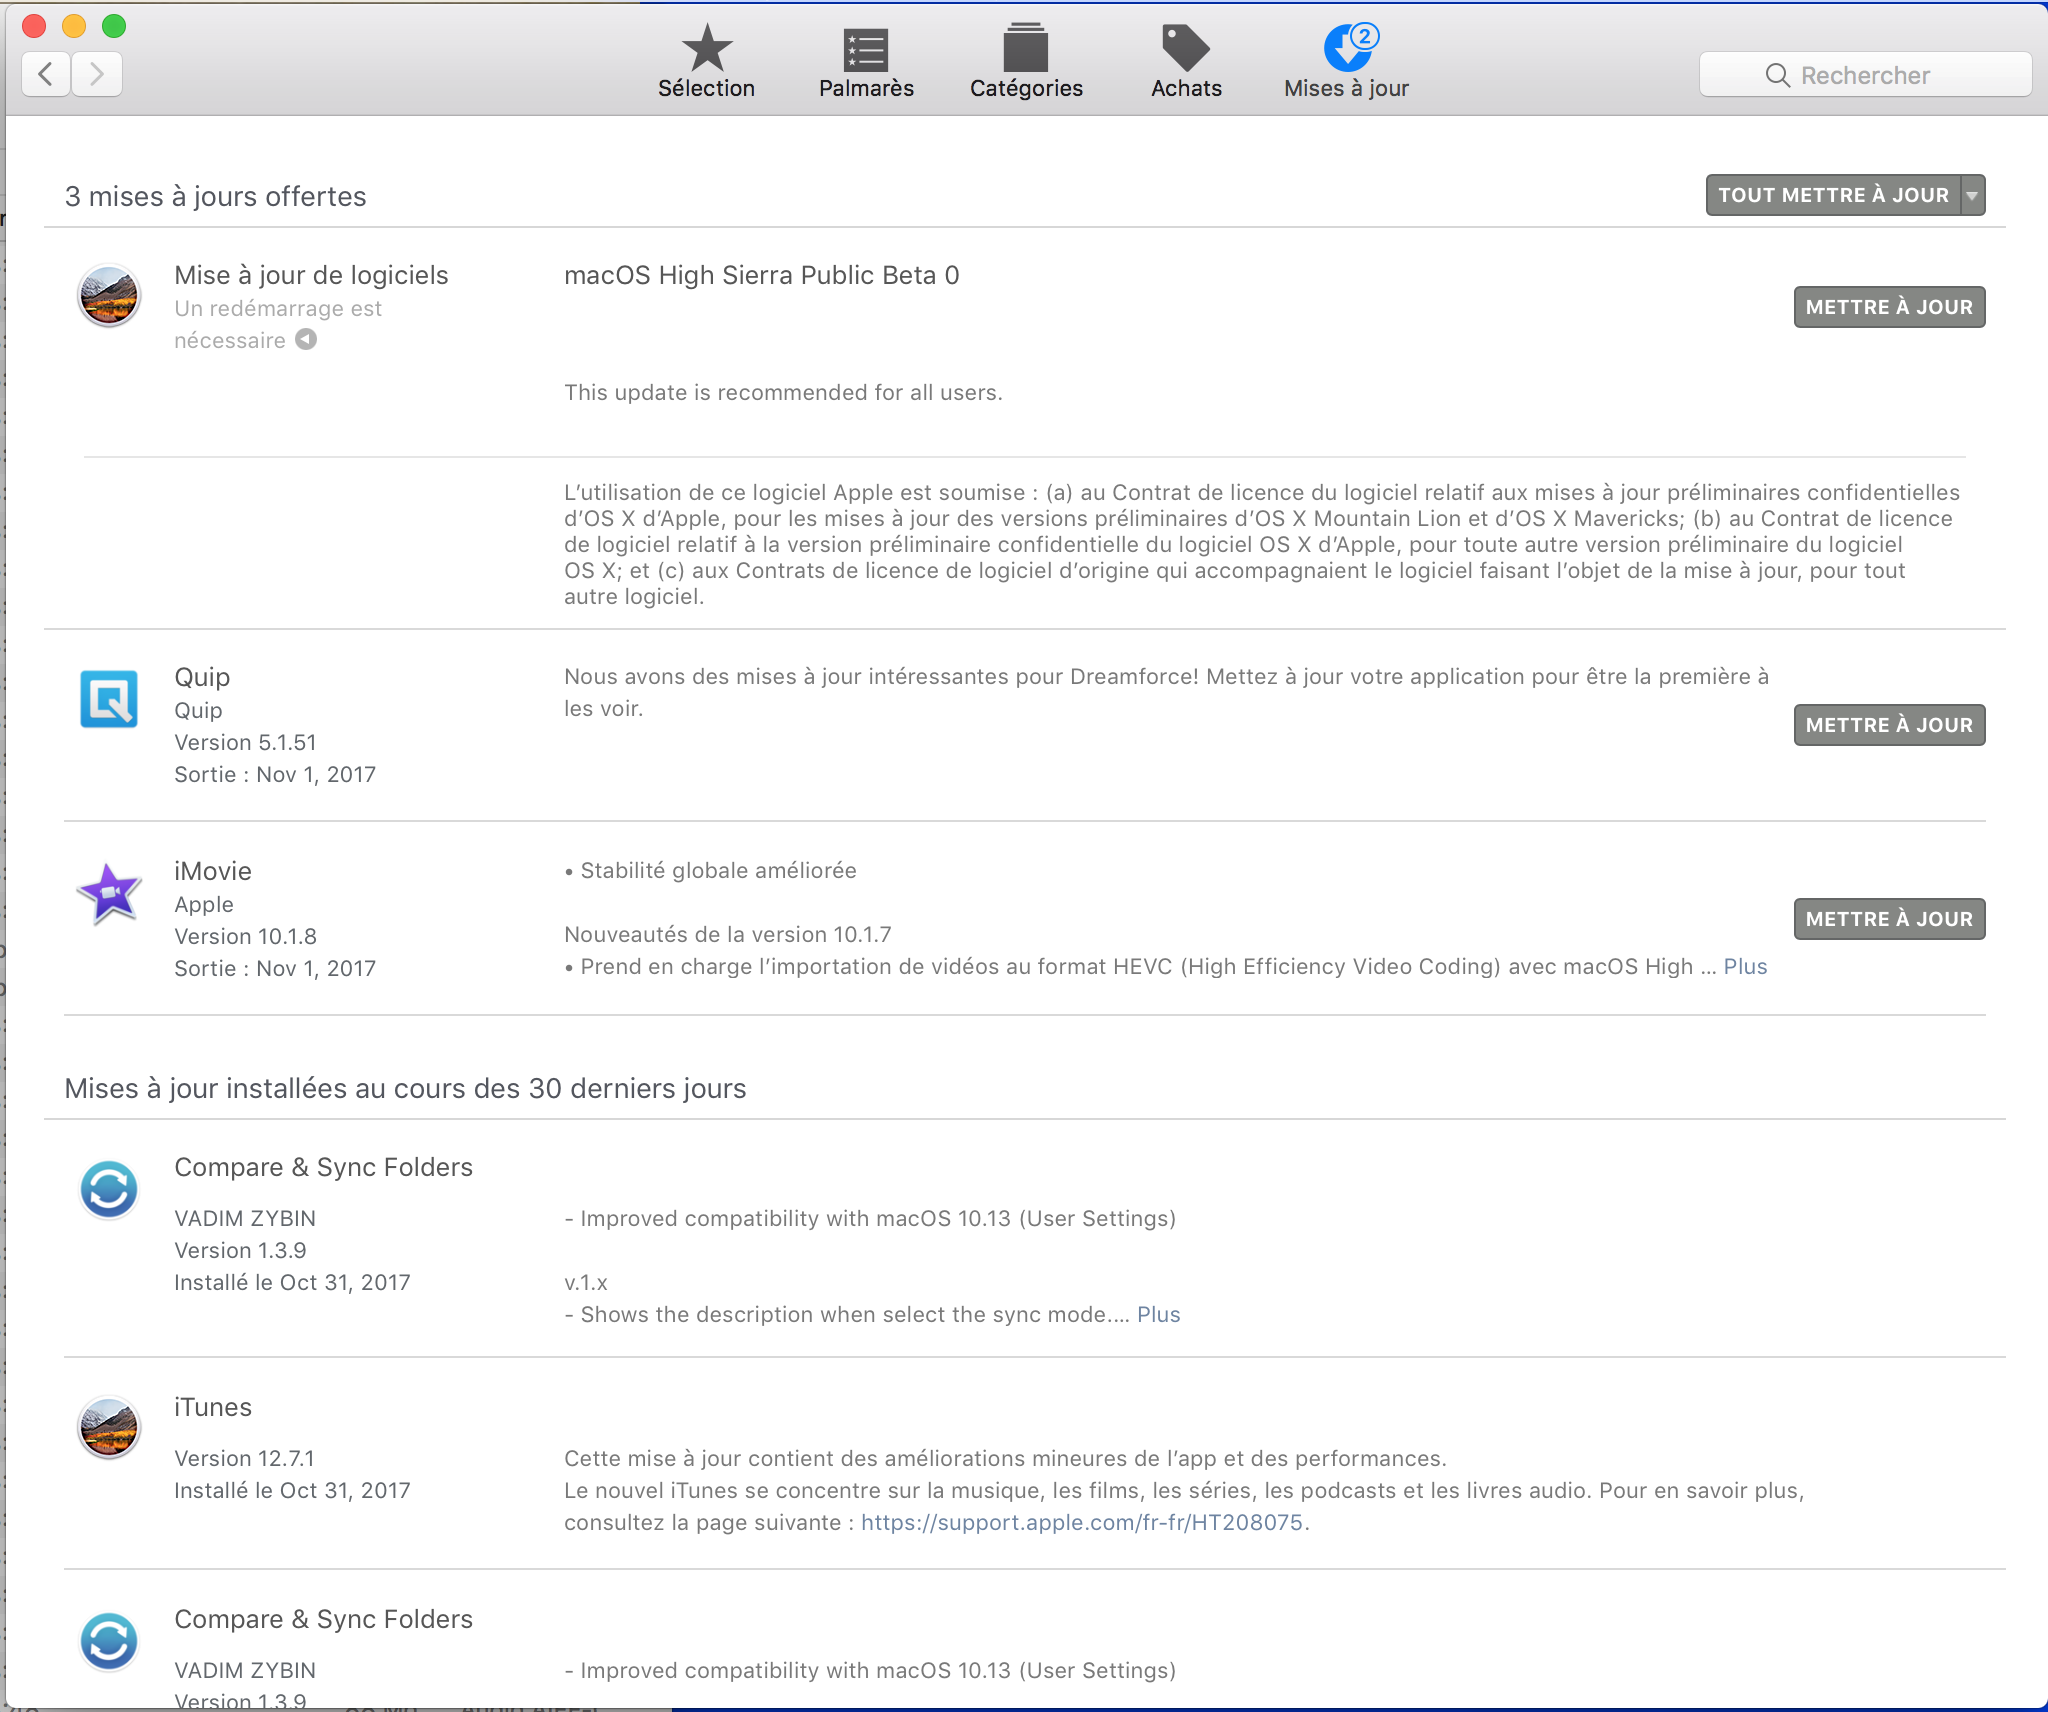Click the Quip app title
Image resolution: width=2048 pixels, height=1712 pixels.
(x=202, y=677)
